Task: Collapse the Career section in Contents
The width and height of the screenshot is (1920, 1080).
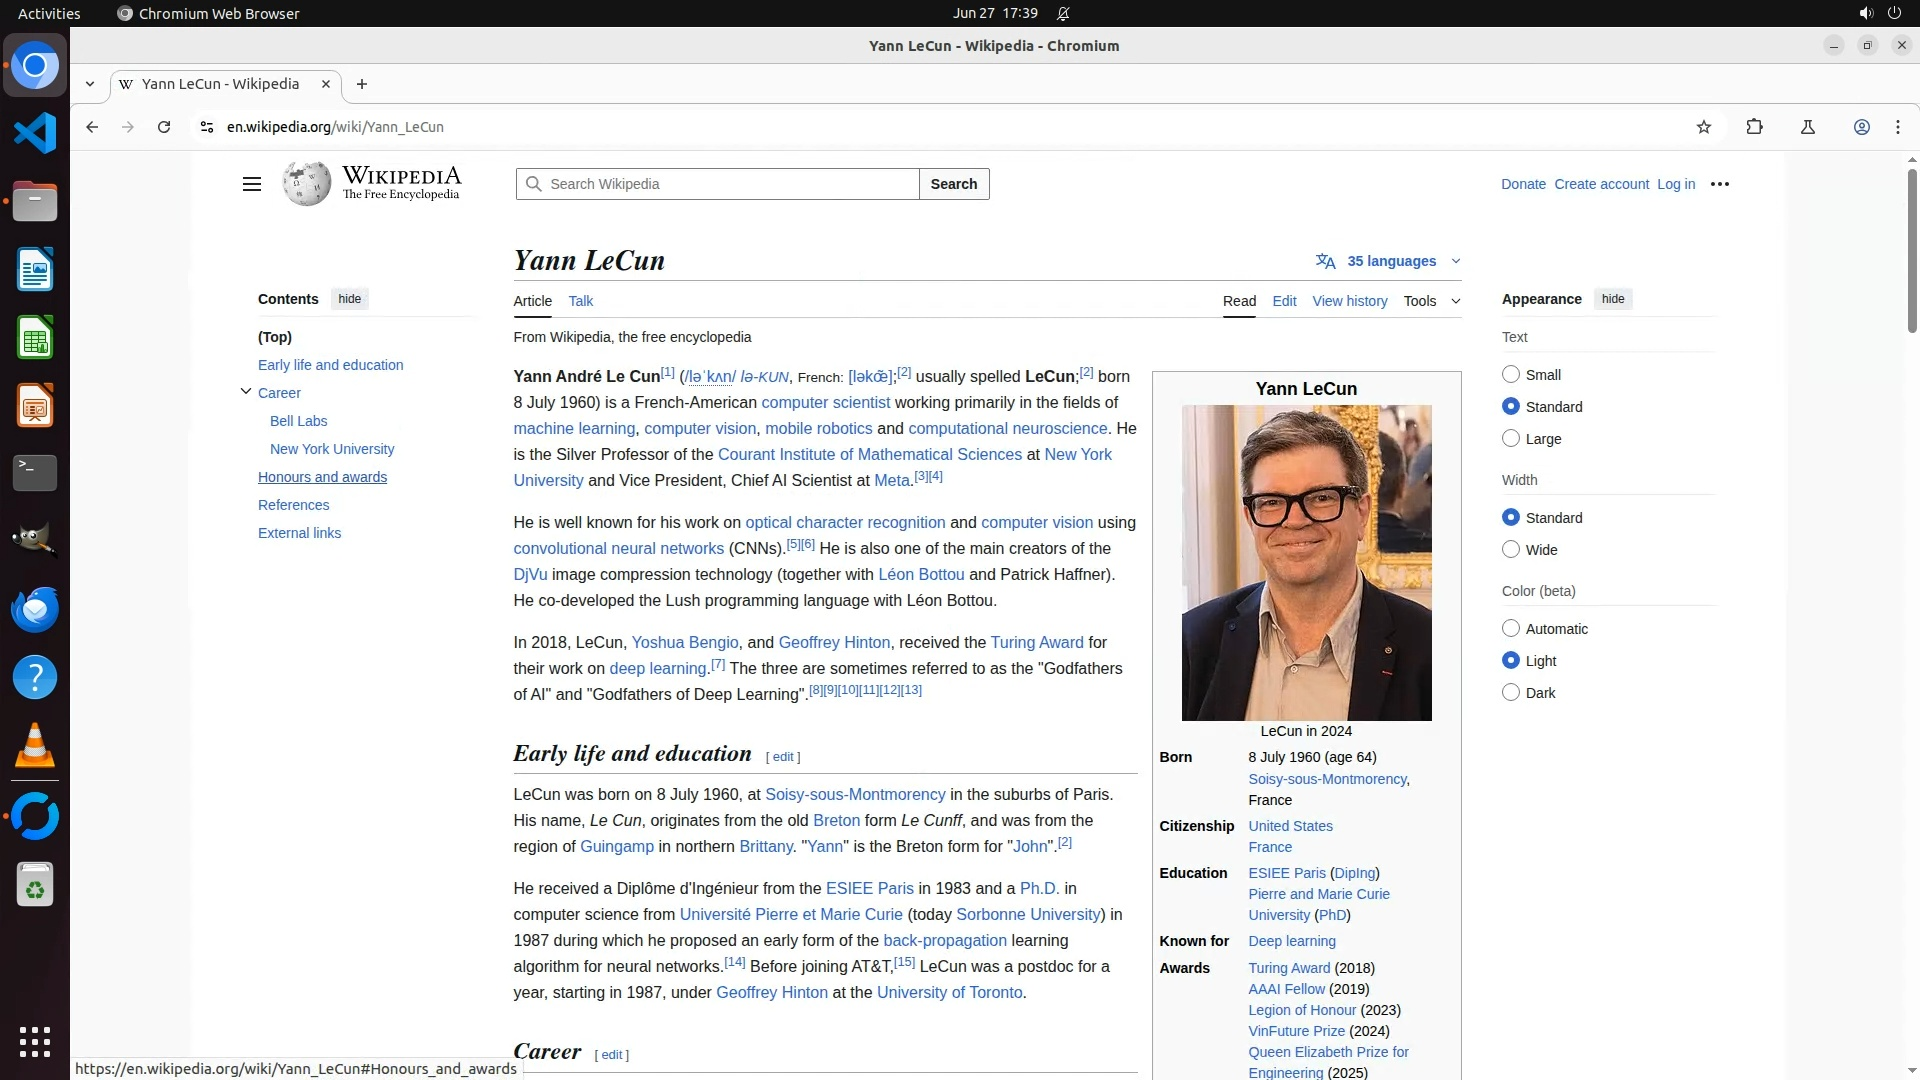Action: (x=245, y=392)
